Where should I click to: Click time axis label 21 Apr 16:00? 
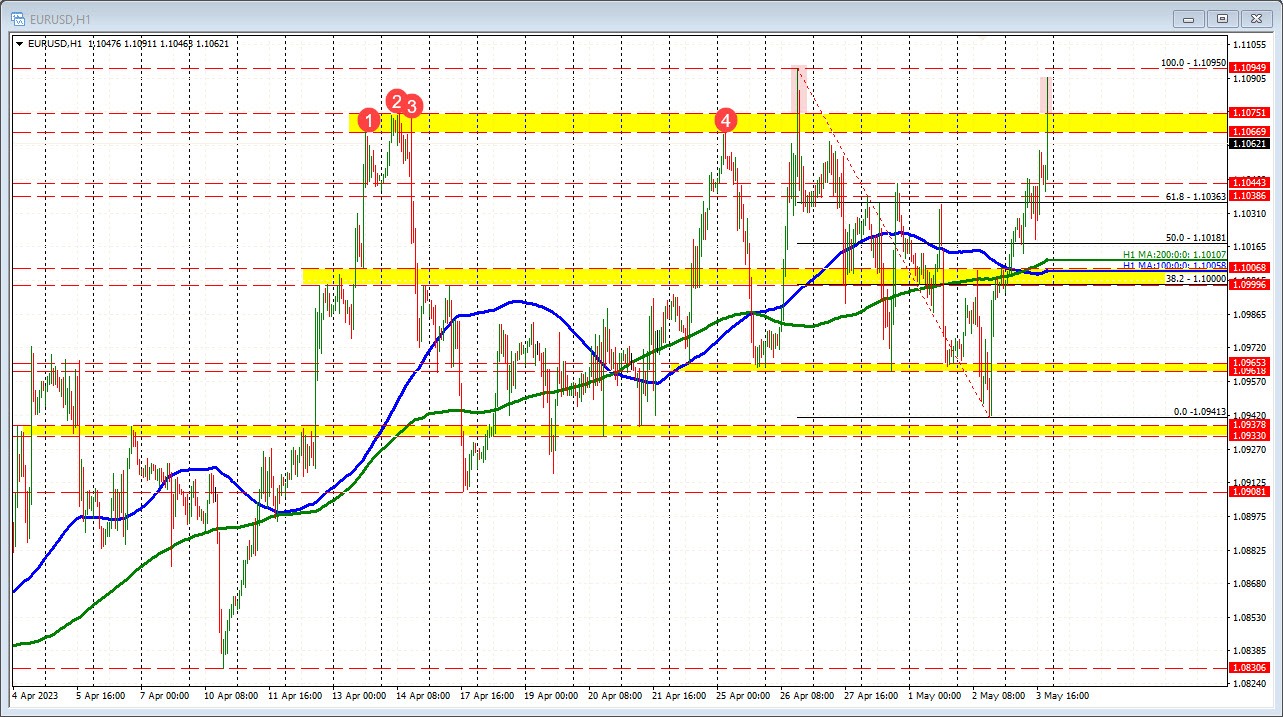[679, 694]
